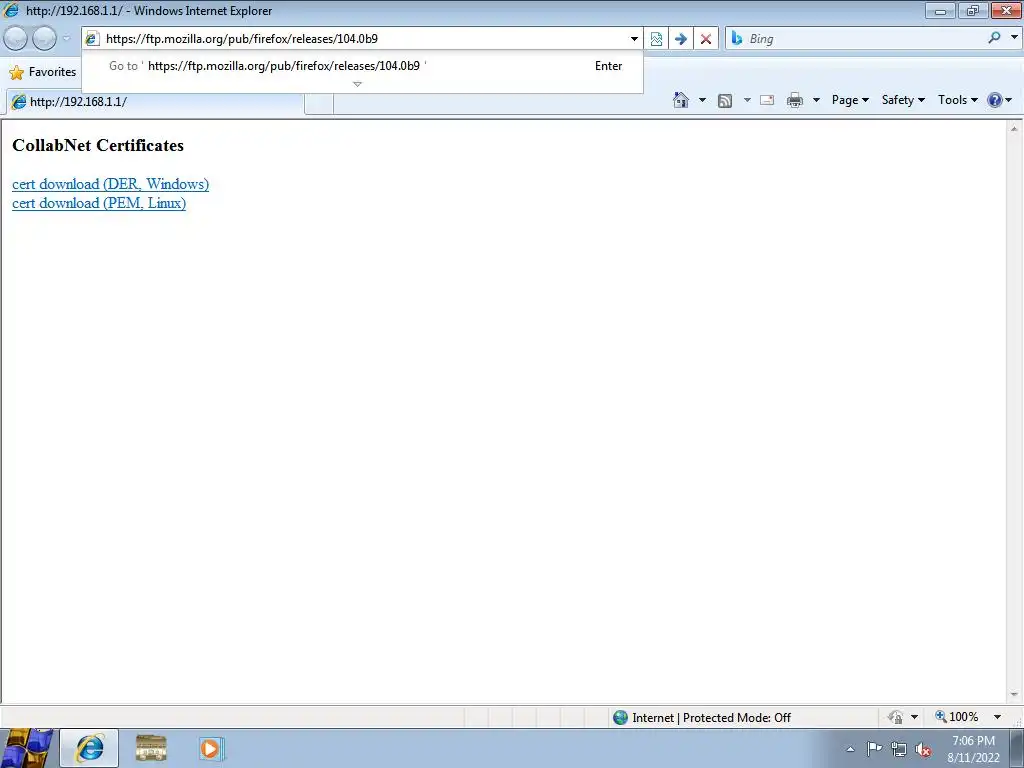Image resolution: width=1024 pixels, height=768 pixels.
Task: Click the CollabNet Certificates heading
Action: [98, 145]
